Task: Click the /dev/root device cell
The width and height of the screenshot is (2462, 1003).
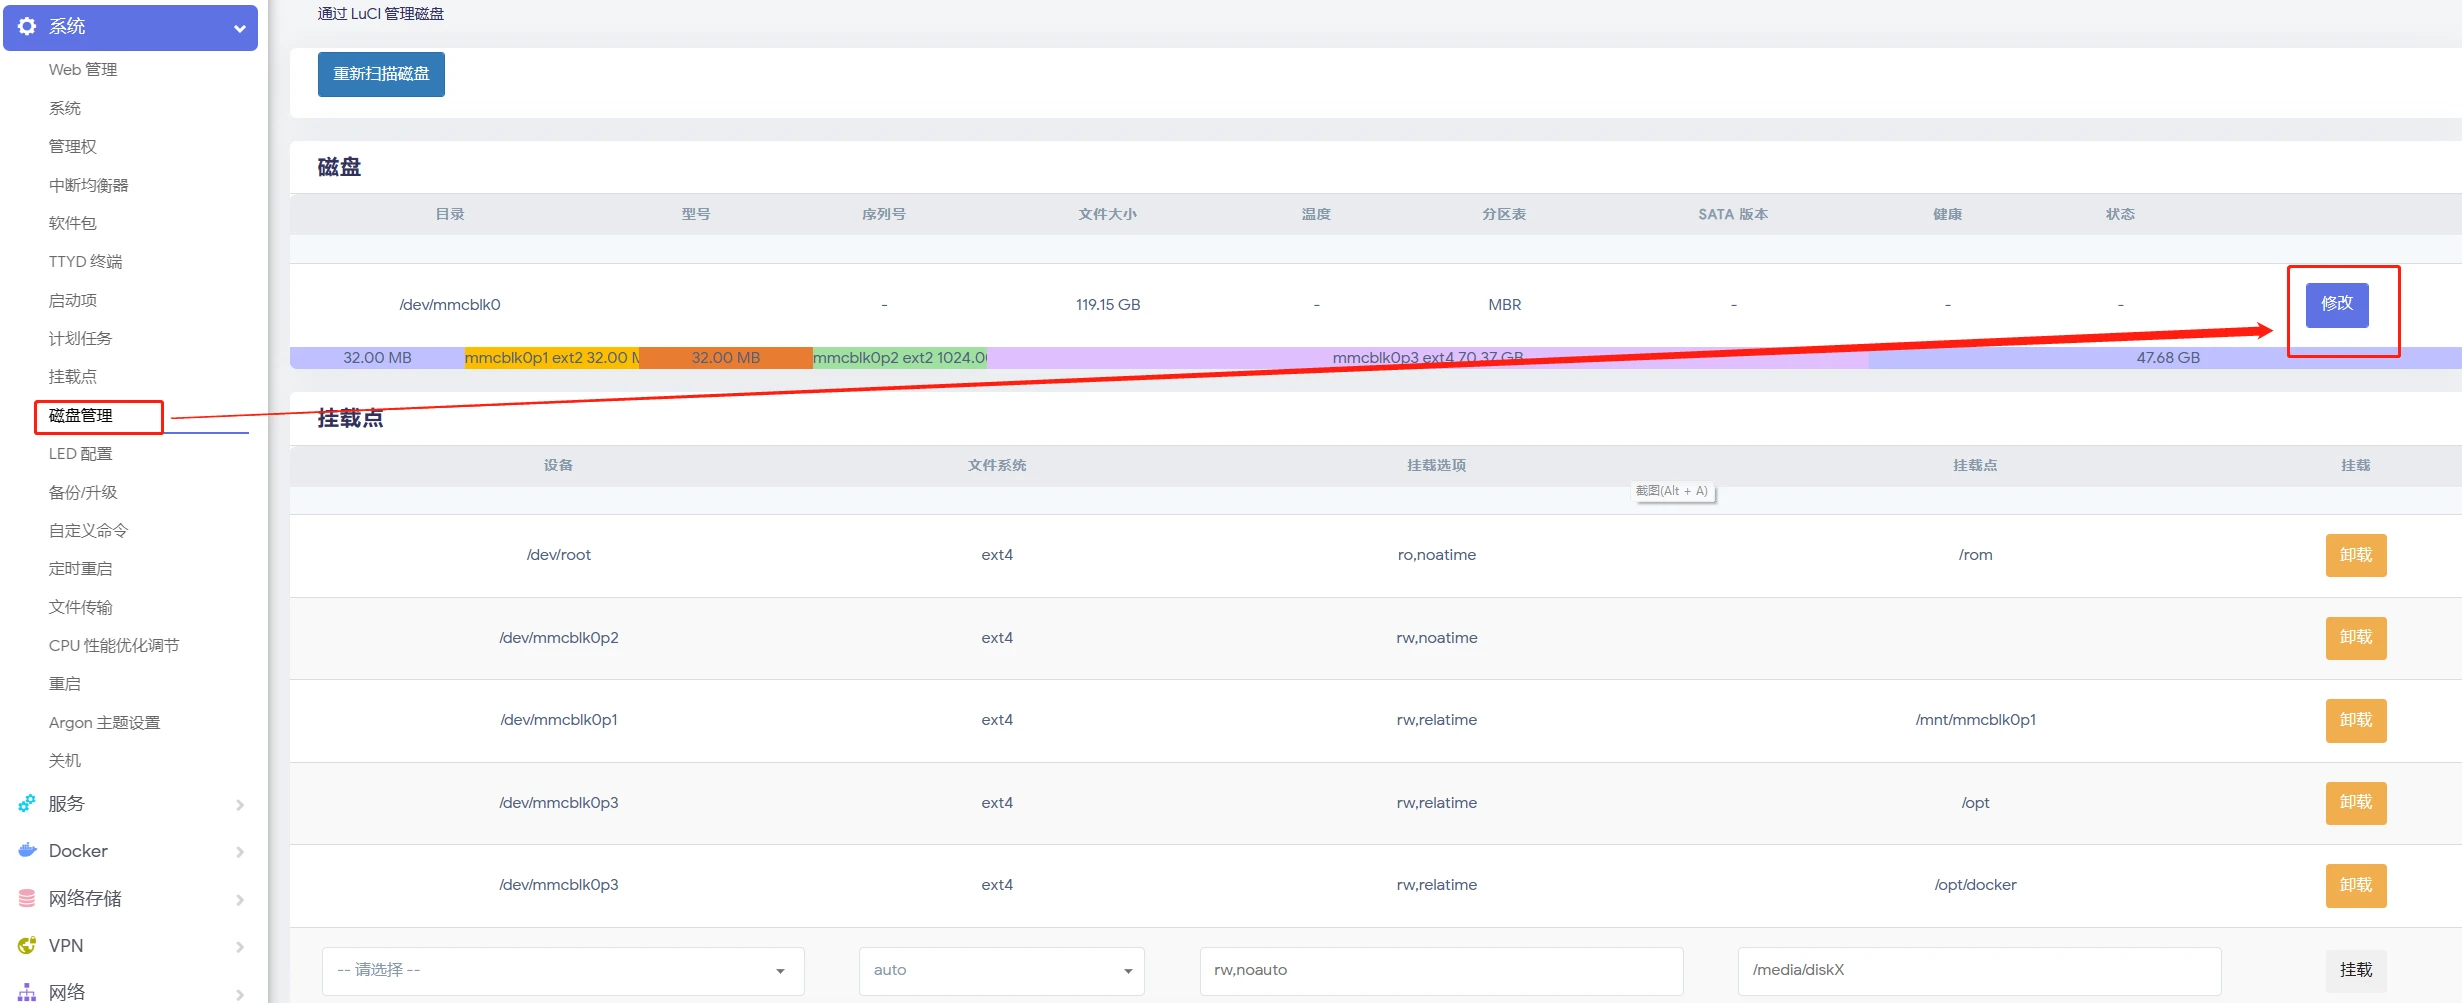Action: (x=559, y=555)
